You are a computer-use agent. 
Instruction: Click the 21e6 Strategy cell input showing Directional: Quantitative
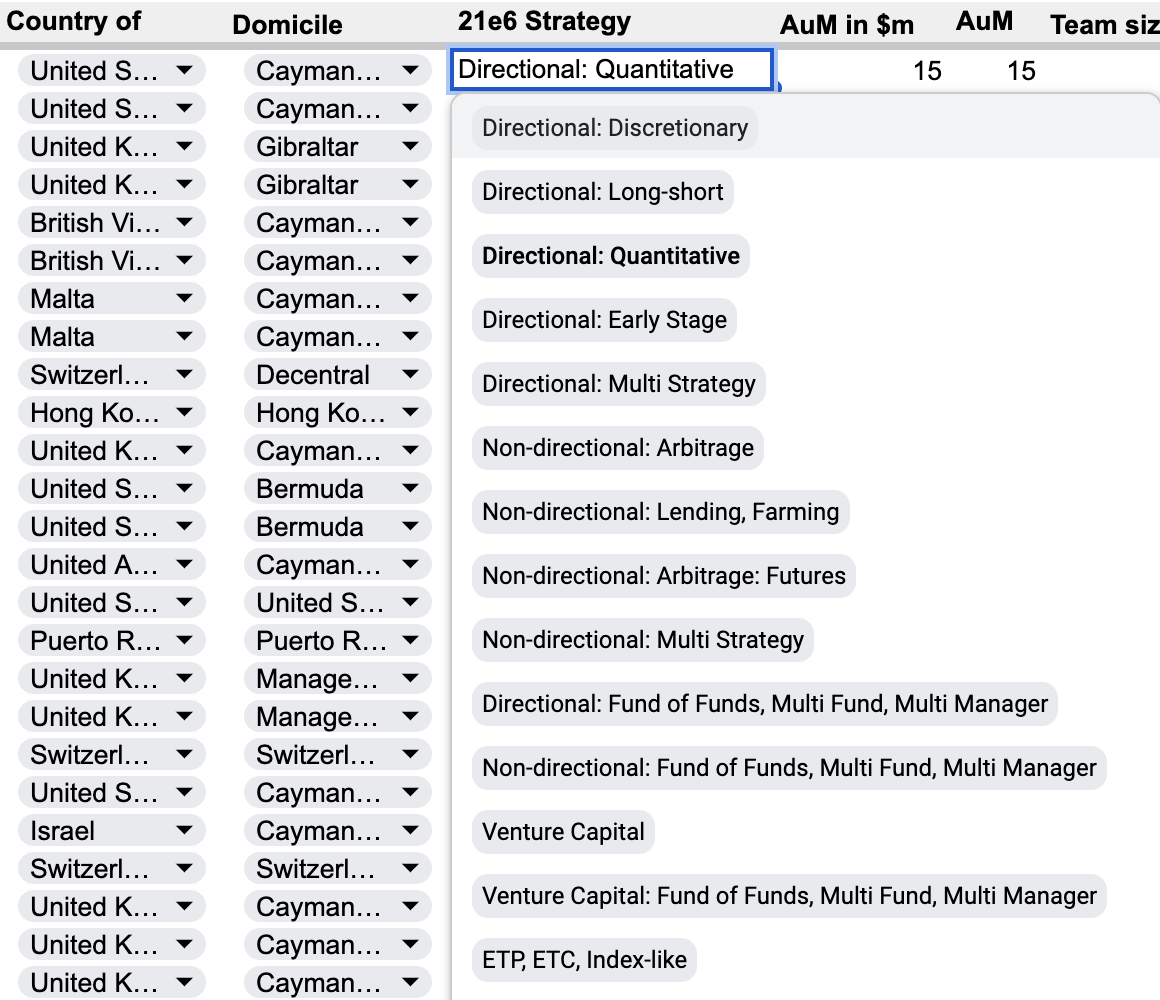pos(612,70)
